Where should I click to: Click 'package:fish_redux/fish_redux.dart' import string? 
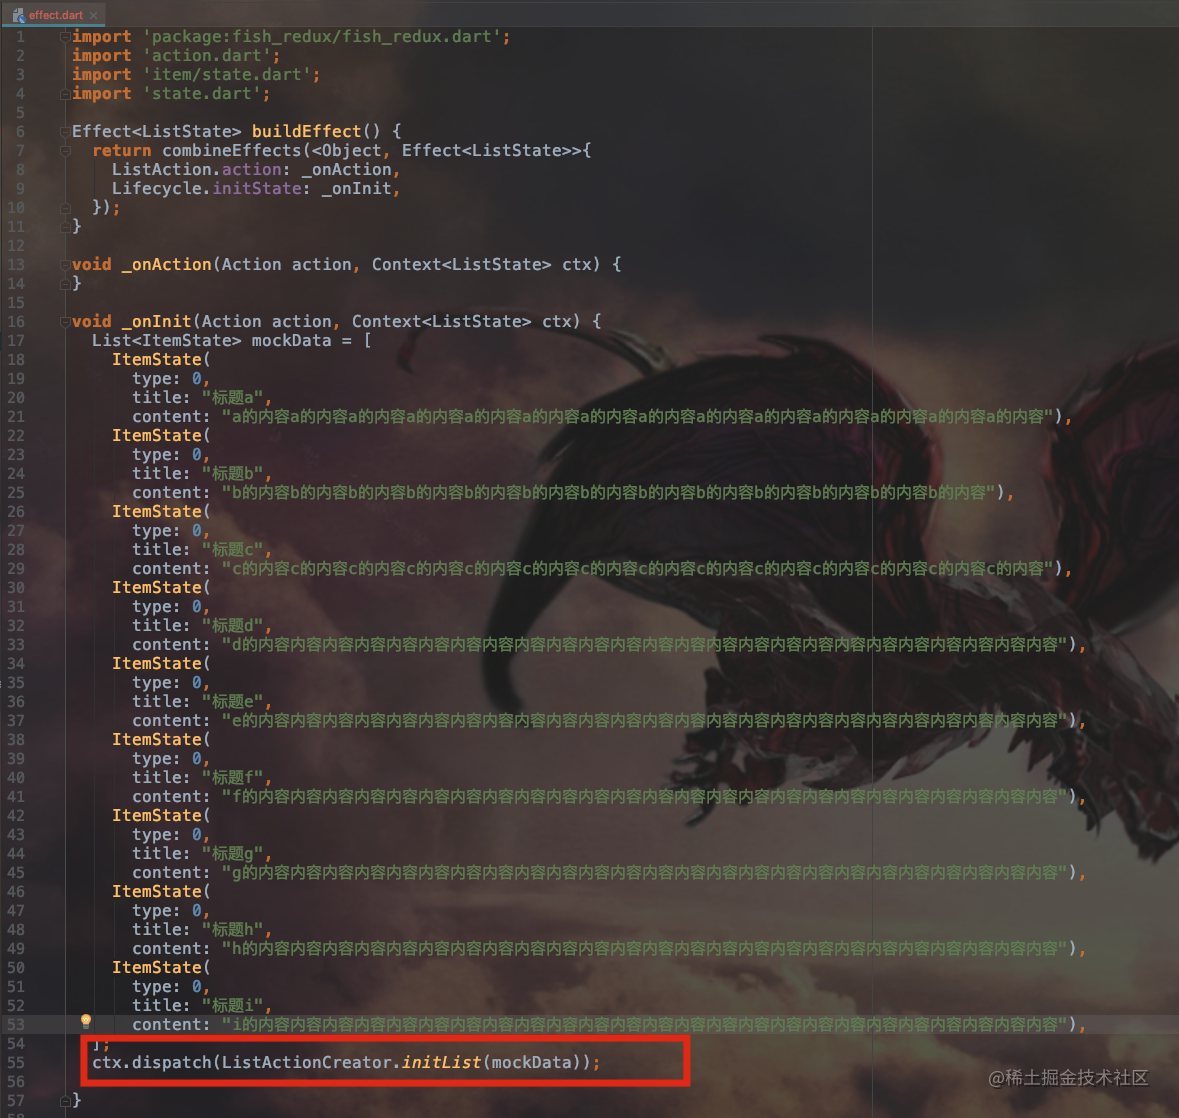pyautogui.click(x=322, y=37)
